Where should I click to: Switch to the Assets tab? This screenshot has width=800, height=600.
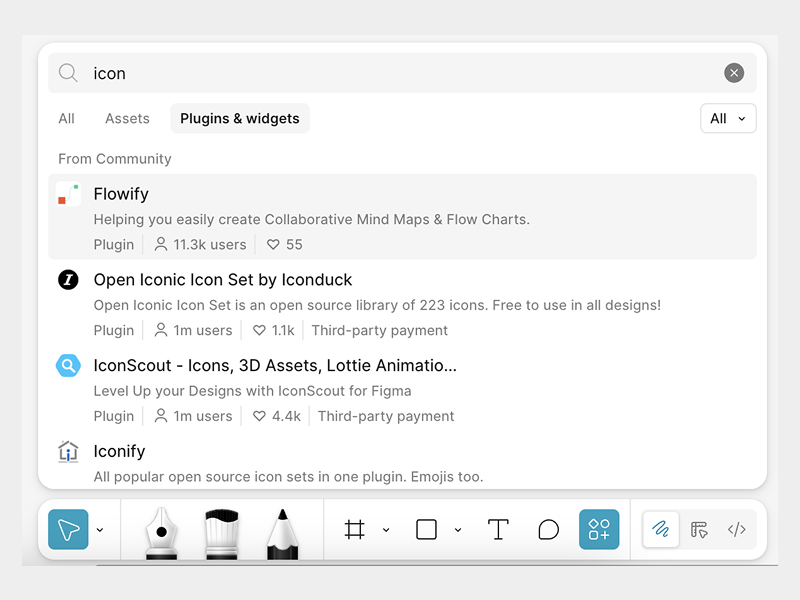click(x=127, y=118)
